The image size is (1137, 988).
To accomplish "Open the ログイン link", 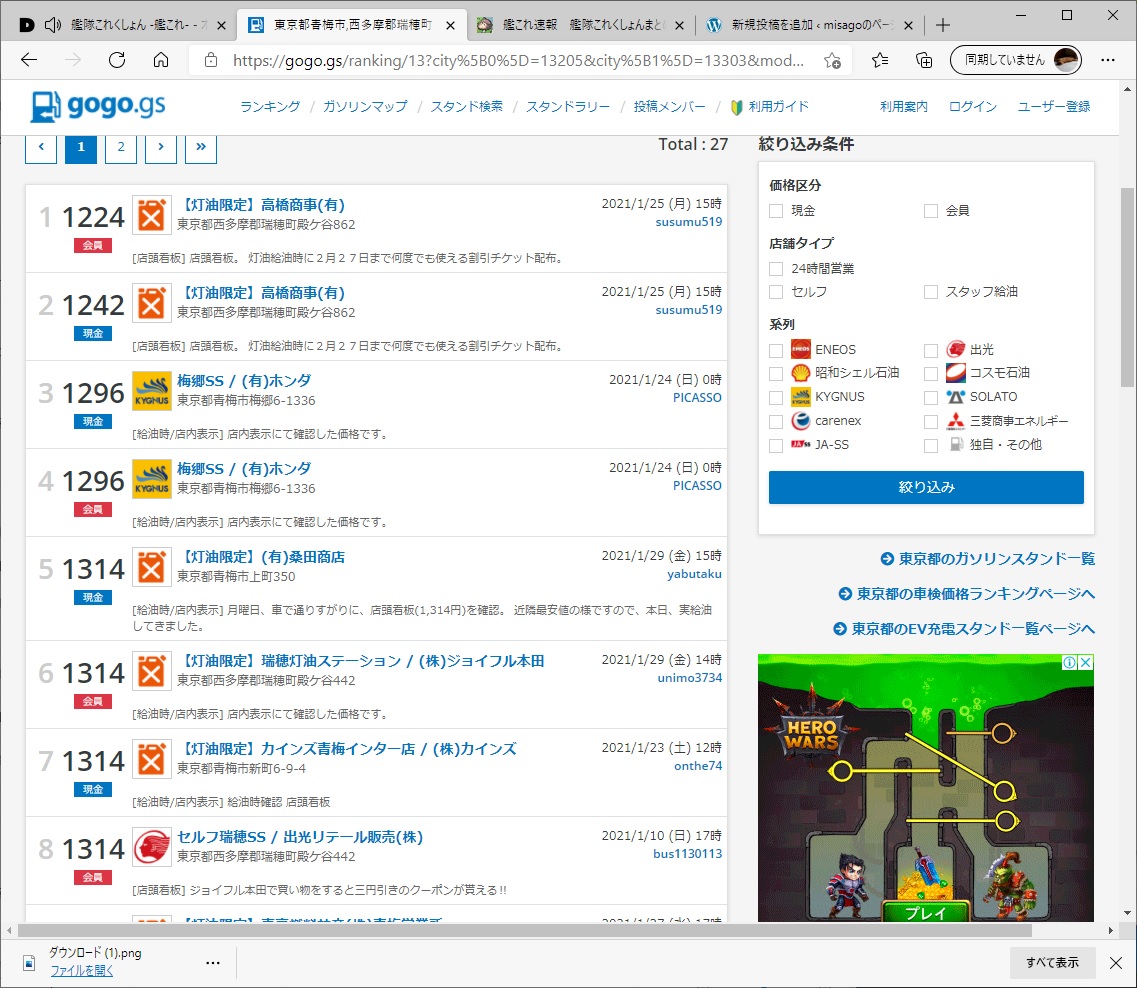I will (x=972, y=107).
